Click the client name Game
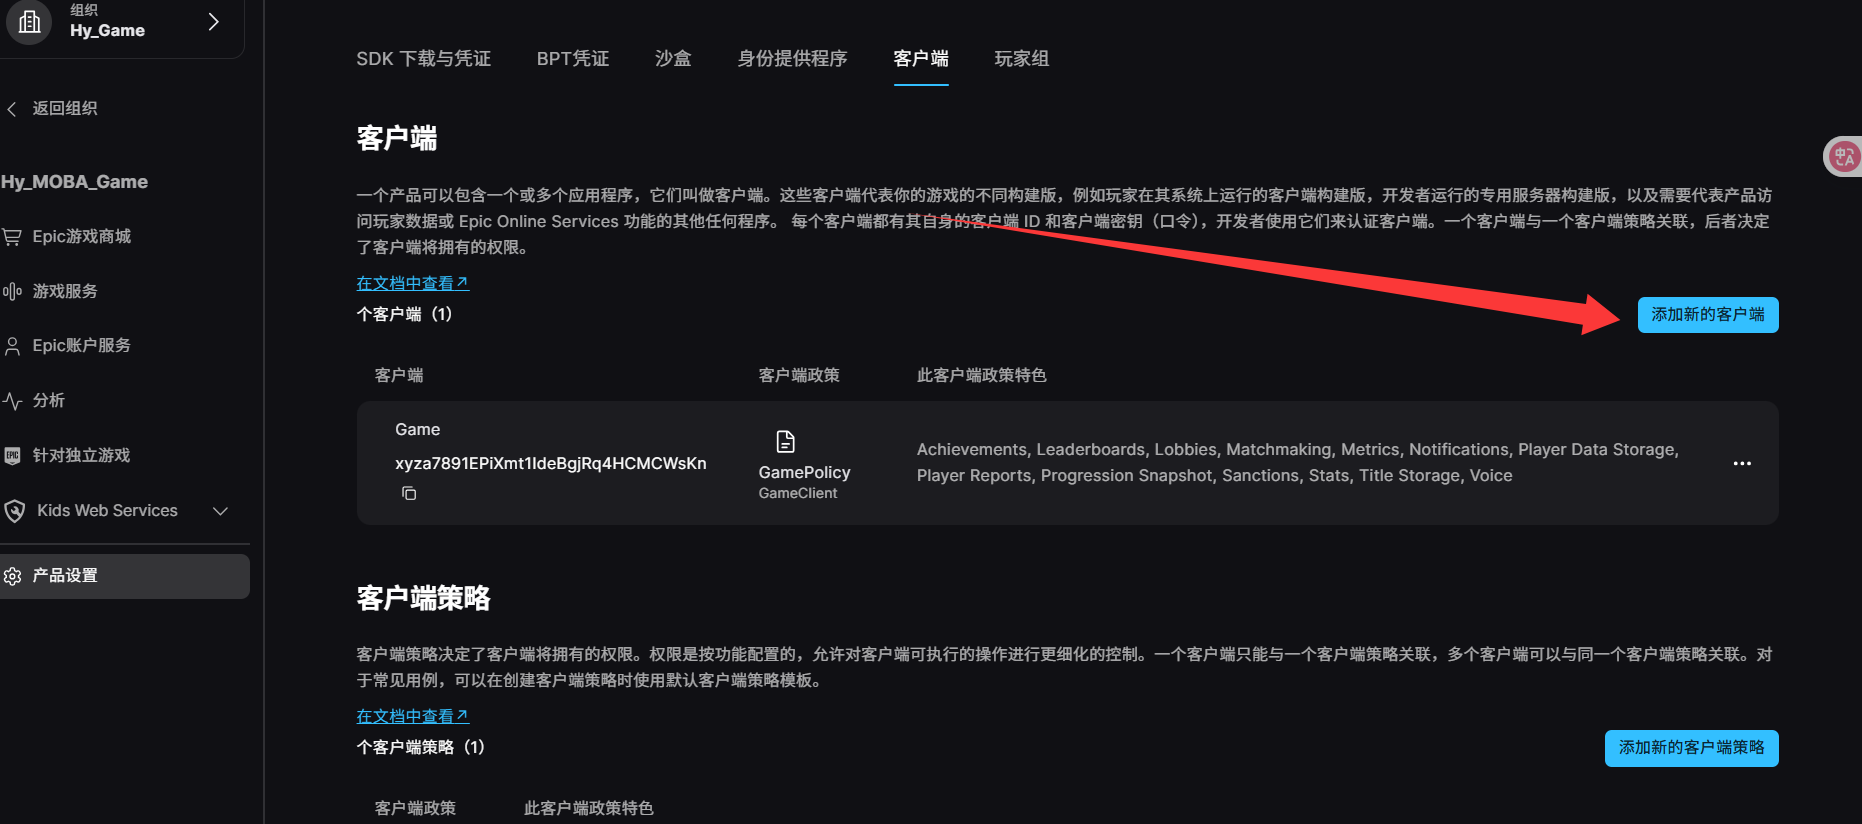 pos(417,430)
